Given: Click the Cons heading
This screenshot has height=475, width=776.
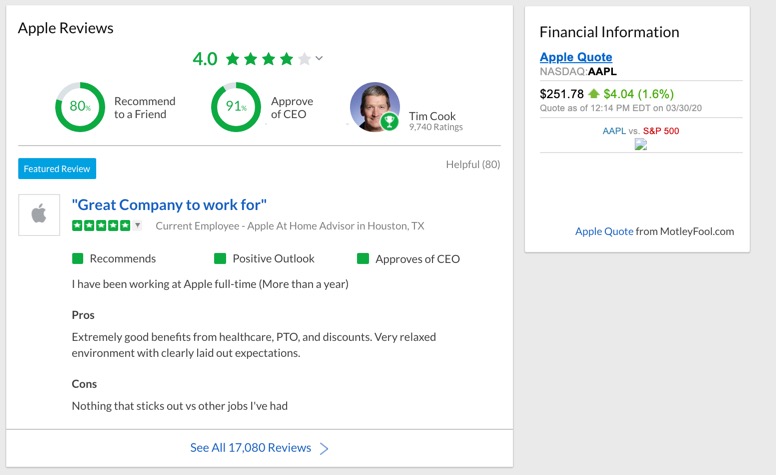Looking at the screenshot, I should click(84, 384).
